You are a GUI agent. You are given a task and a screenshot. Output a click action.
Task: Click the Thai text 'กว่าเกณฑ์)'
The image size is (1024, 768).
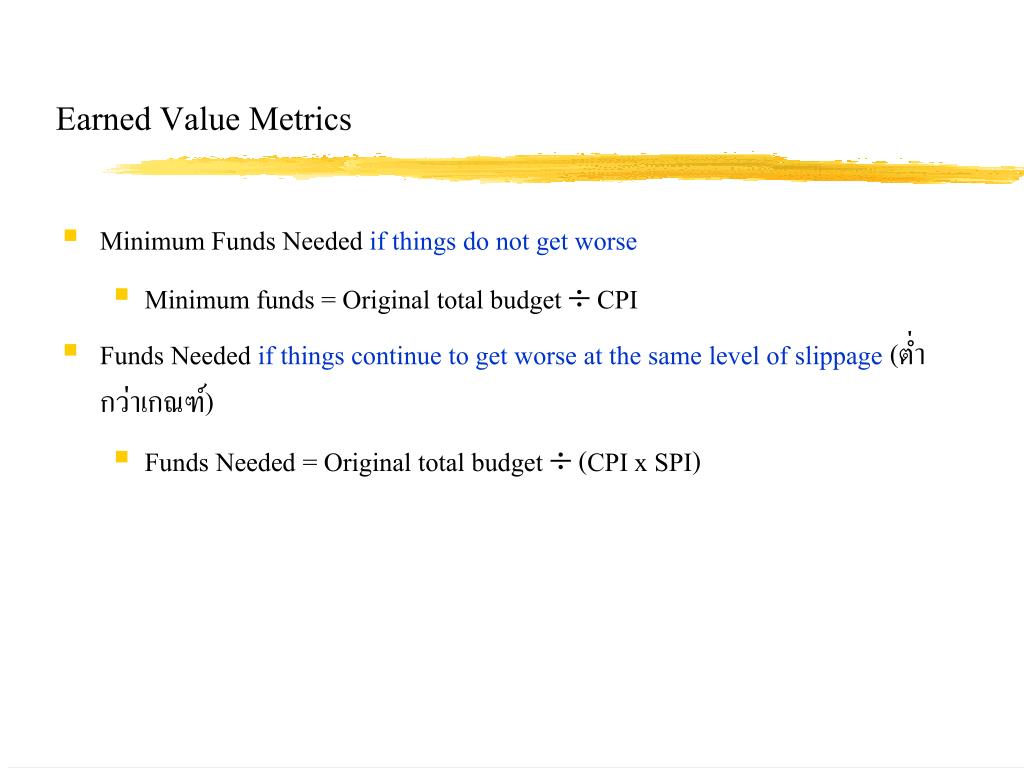tap(157, 400)
